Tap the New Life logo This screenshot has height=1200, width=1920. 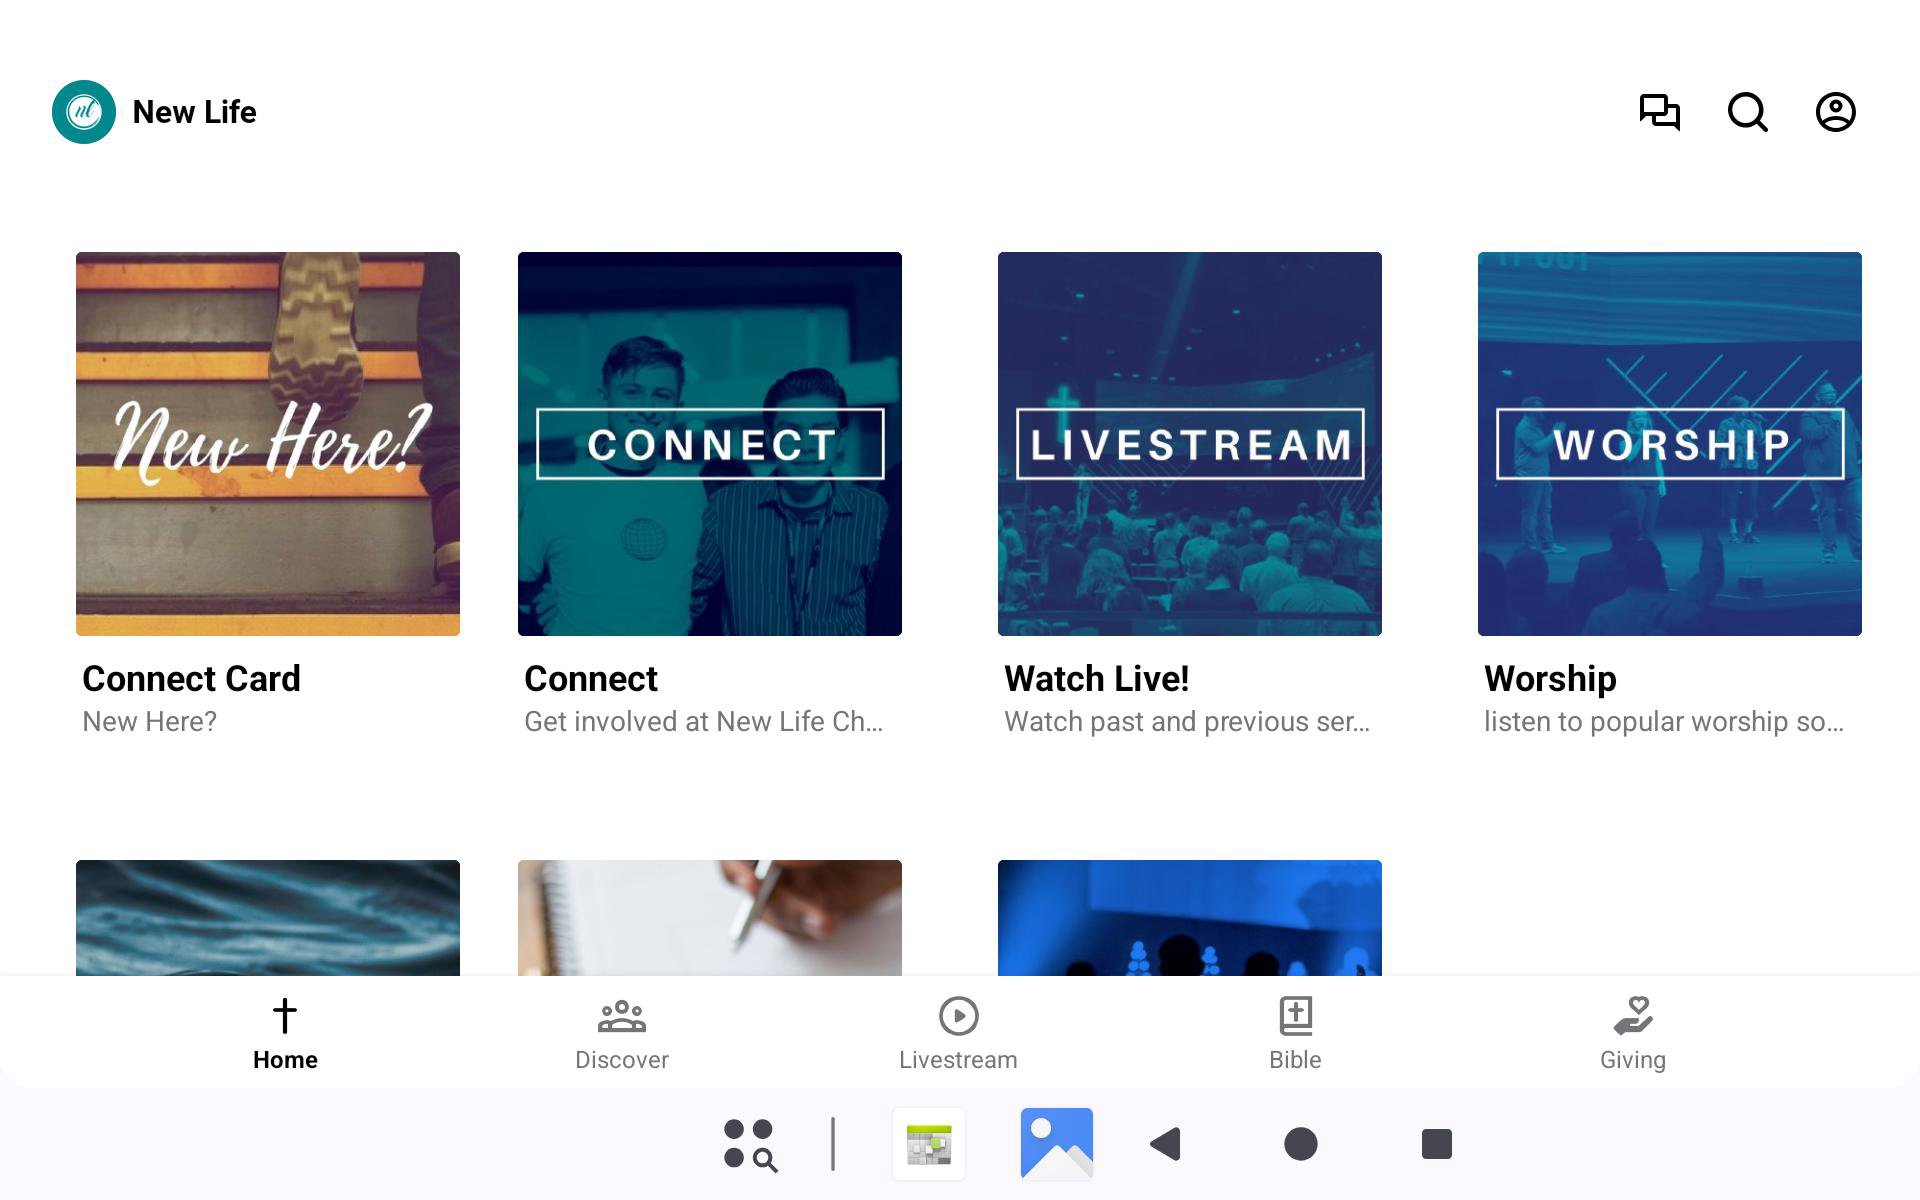coord(84,112)
